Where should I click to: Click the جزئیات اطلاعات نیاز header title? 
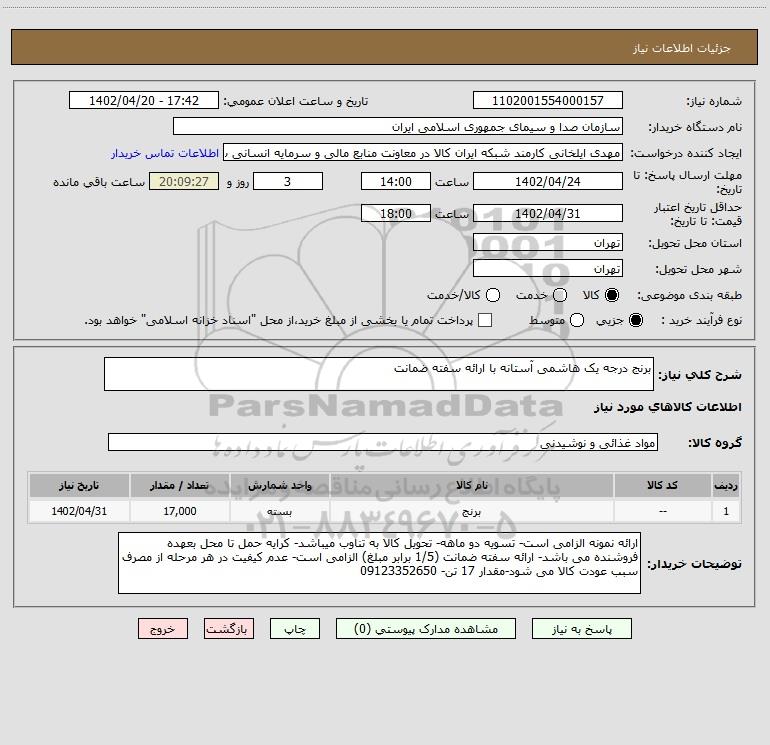coord(682,48)
